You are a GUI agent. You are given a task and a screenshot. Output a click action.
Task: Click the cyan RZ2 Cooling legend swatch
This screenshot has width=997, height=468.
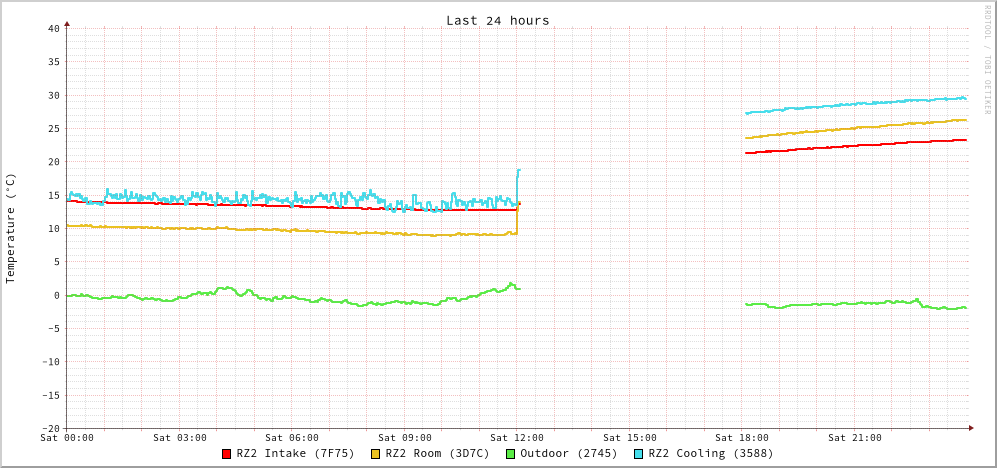click(639, 454)
